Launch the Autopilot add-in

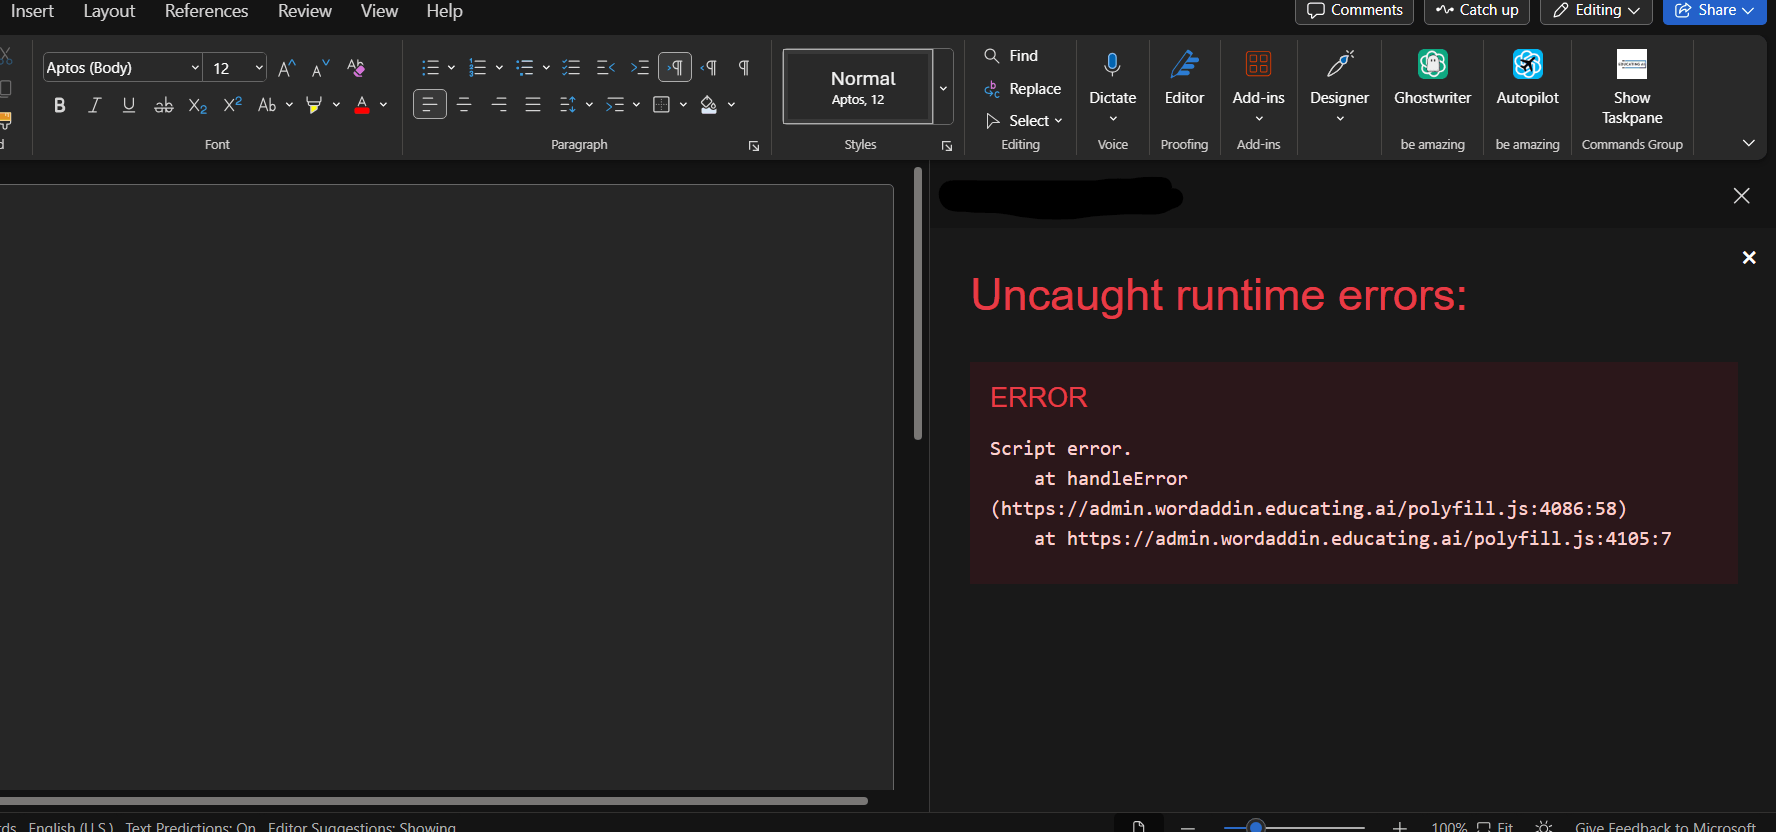coord(1527,79)
